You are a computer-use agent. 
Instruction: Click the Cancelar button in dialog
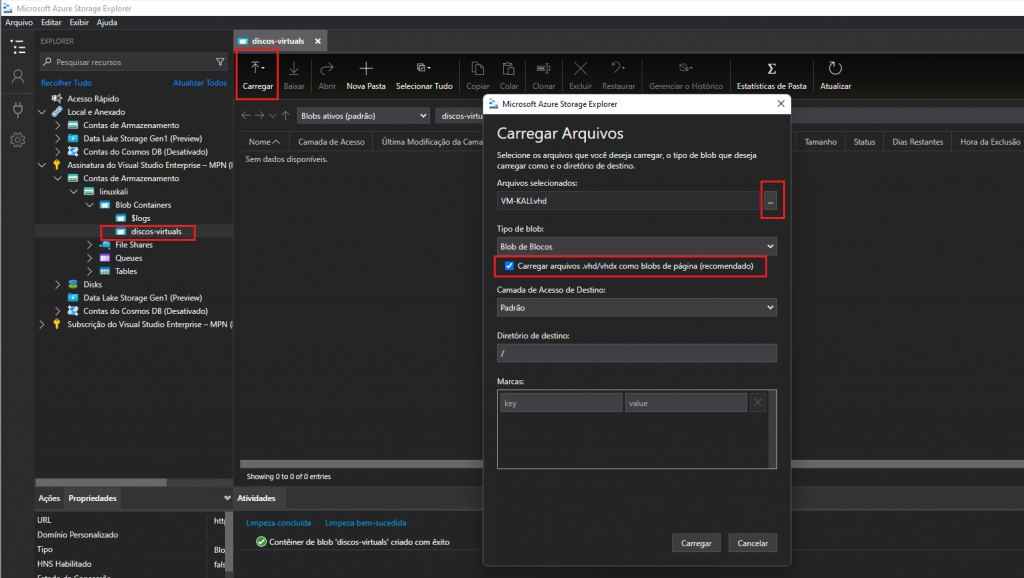tap(752, 543)
